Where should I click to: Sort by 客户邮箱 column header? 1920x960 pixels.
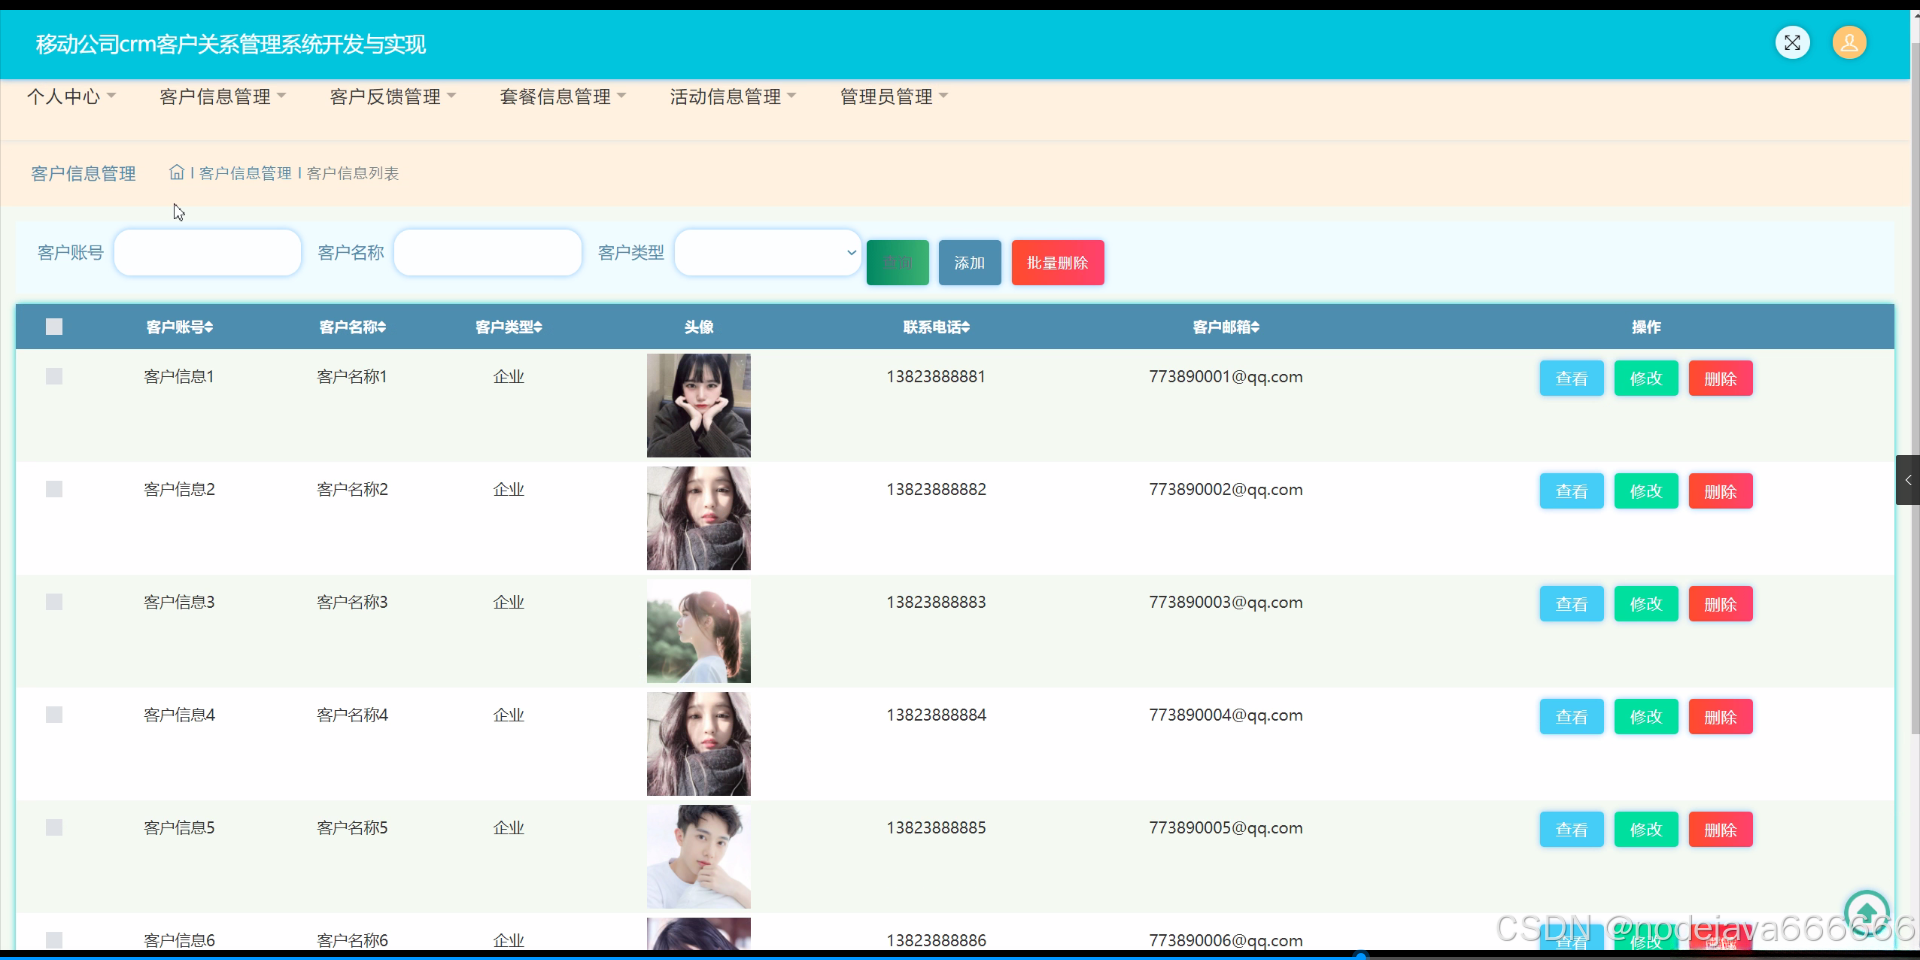coord(1226,327)
